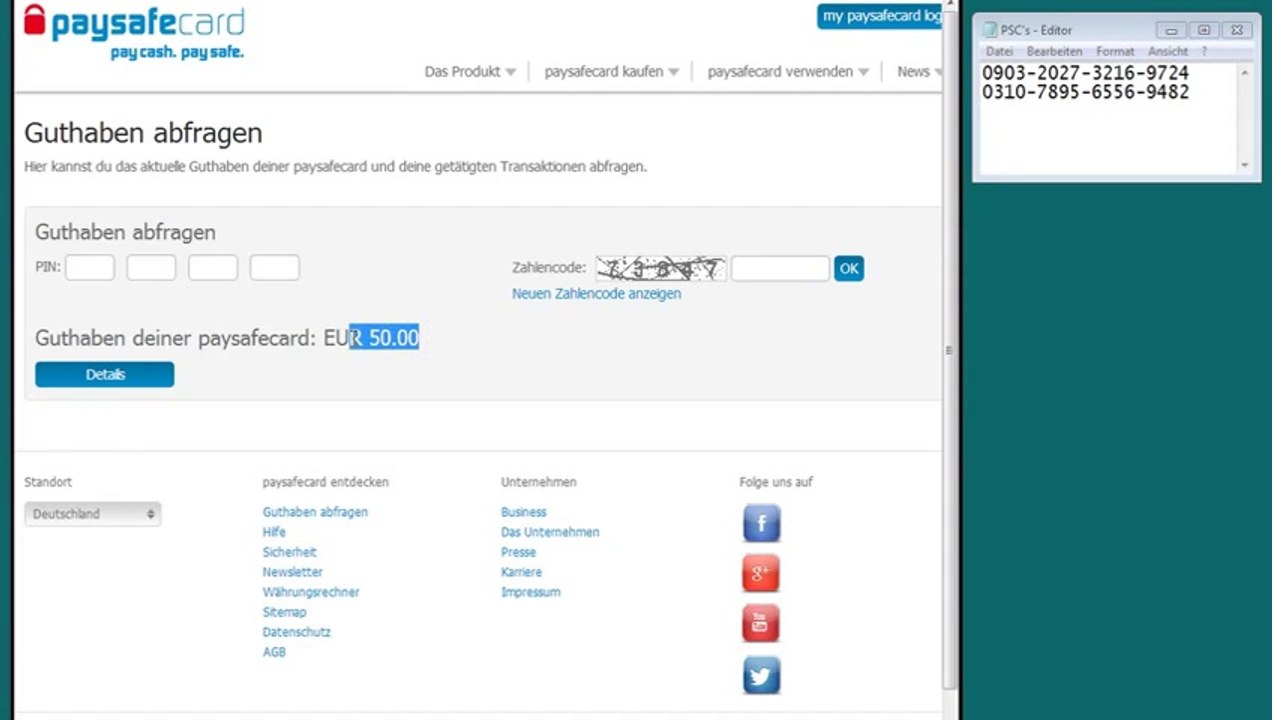Open the Format menu in Editor
This screenshot has height=720, width=1272.
[1115, 51]
